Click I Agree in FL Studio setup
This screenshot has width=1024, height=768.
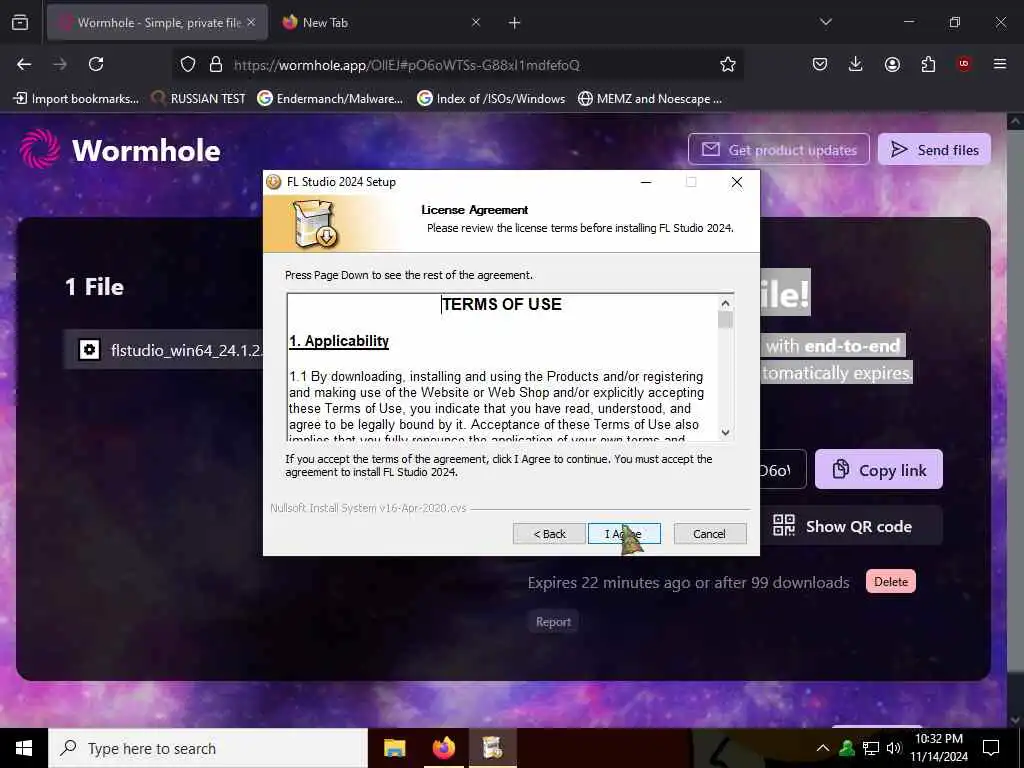click(x=624, y=534)
